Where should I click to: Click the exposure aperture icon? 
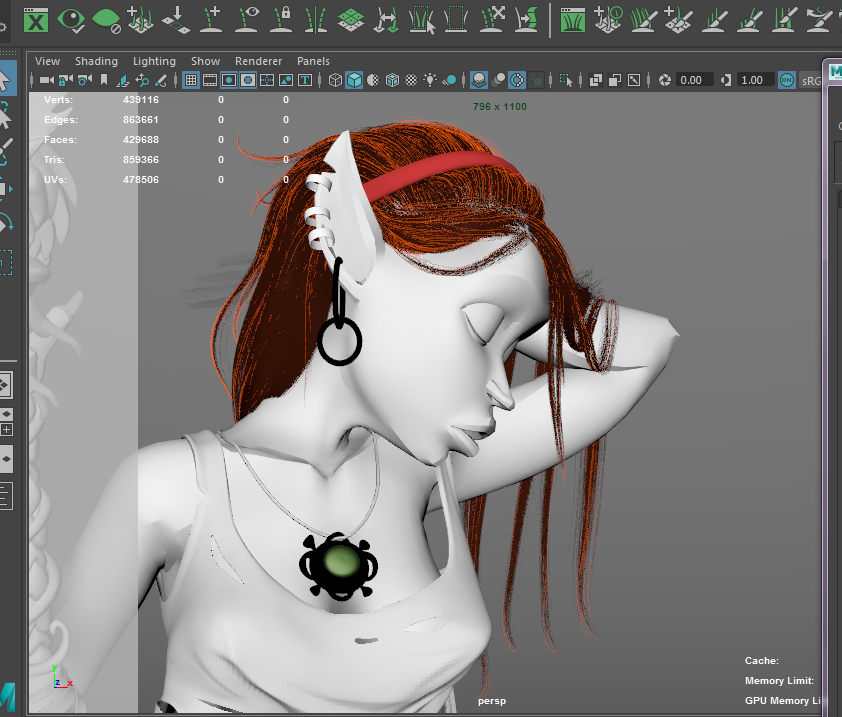tap(665, 81)
